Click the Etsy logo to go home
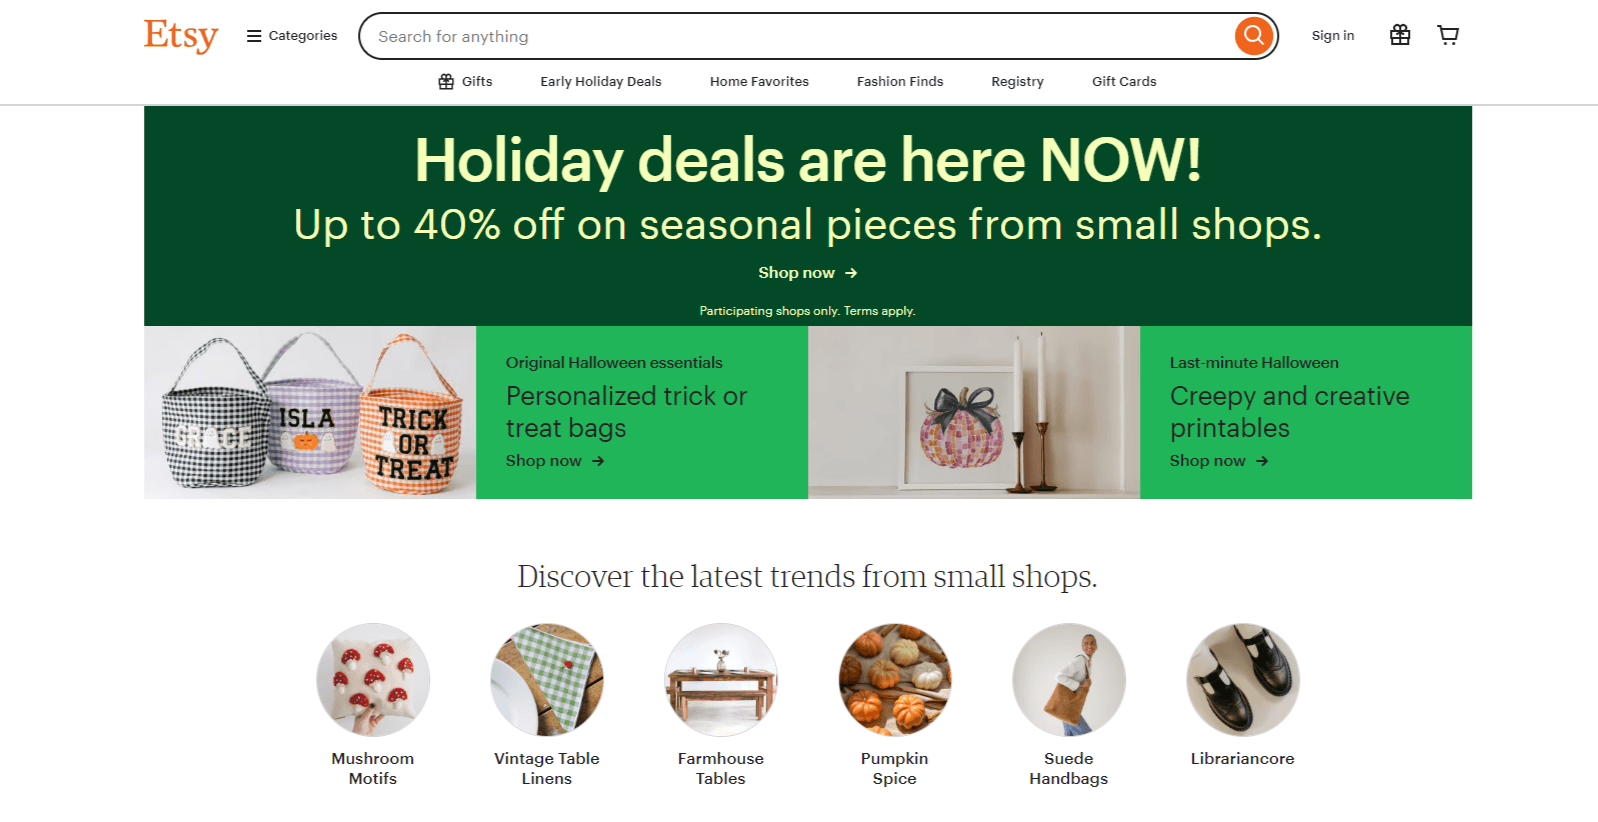The image size is (1598, 822). tap(180, 35)
